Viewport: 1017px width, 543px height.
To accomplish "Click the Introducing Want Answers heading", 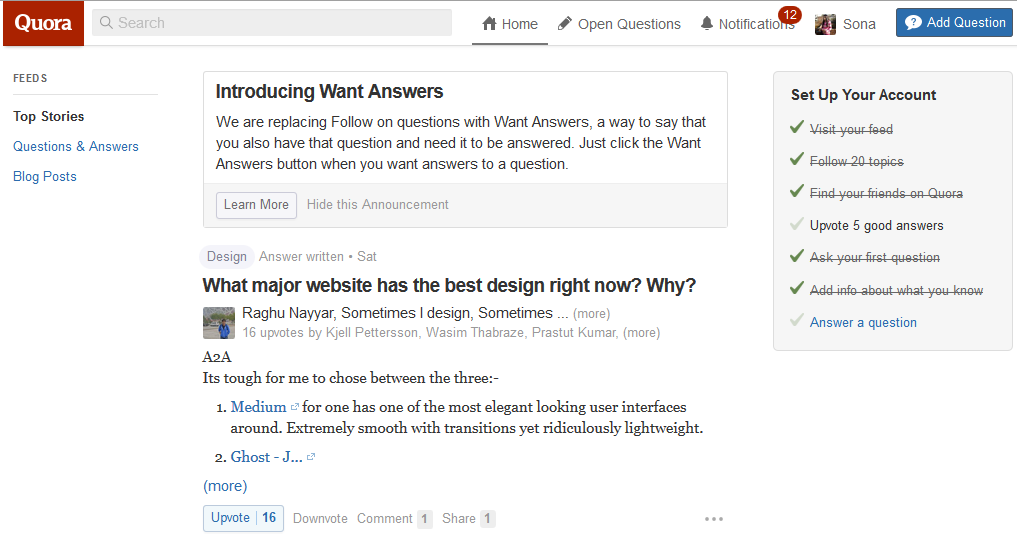I will tap(329, 91).
